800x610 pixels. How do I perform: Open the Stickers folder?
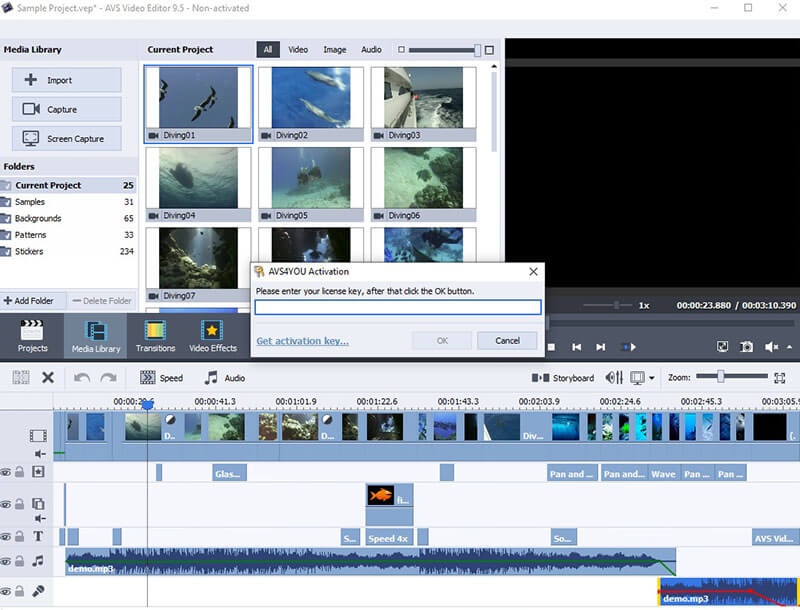[x=68, y=251]
